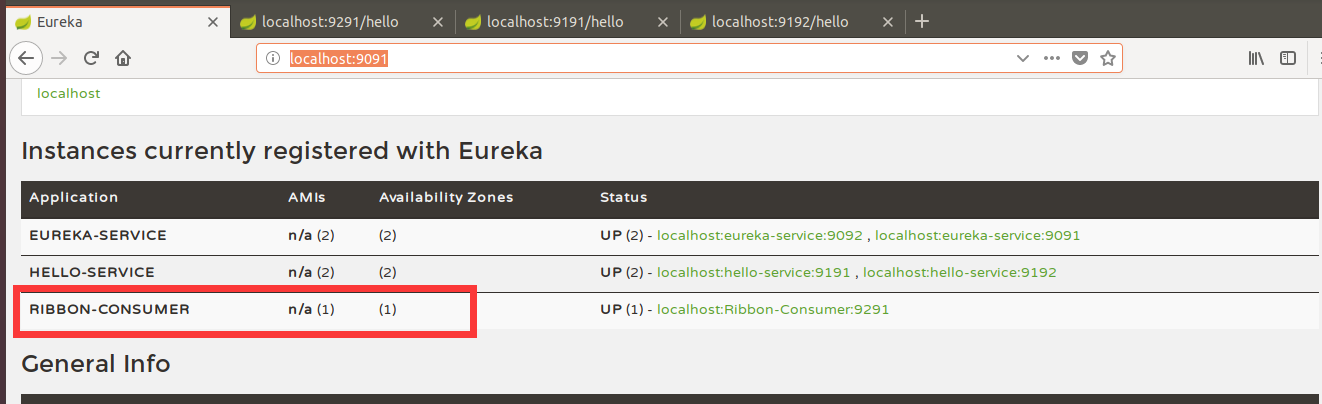
Task: Switch to the localhost:9192/hello tab
Action: click(792, 21)
